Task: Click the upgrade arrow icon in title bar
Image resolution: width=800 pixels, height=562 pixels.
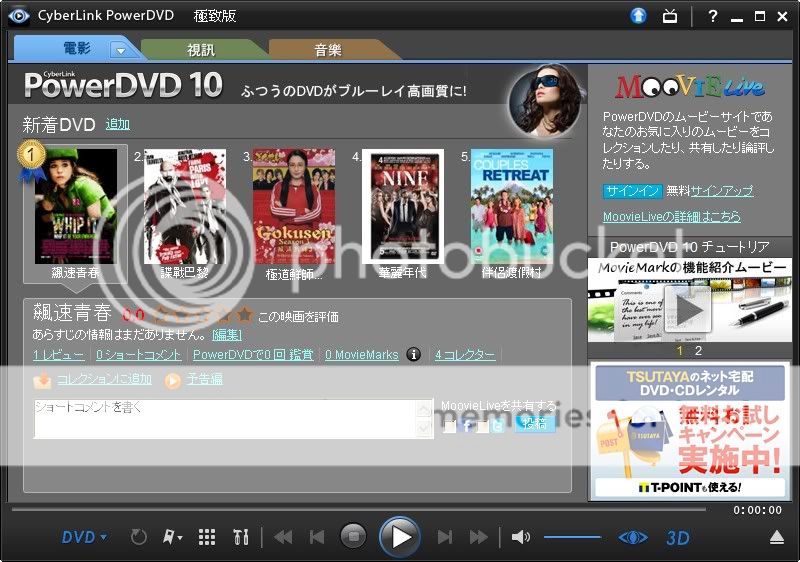Action: 638,16
